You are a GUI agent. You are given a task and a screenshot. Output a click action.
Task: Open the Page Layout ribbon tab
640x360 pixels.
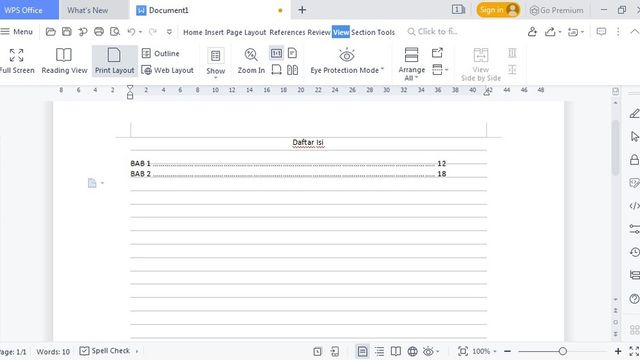[x=246, y=32]
